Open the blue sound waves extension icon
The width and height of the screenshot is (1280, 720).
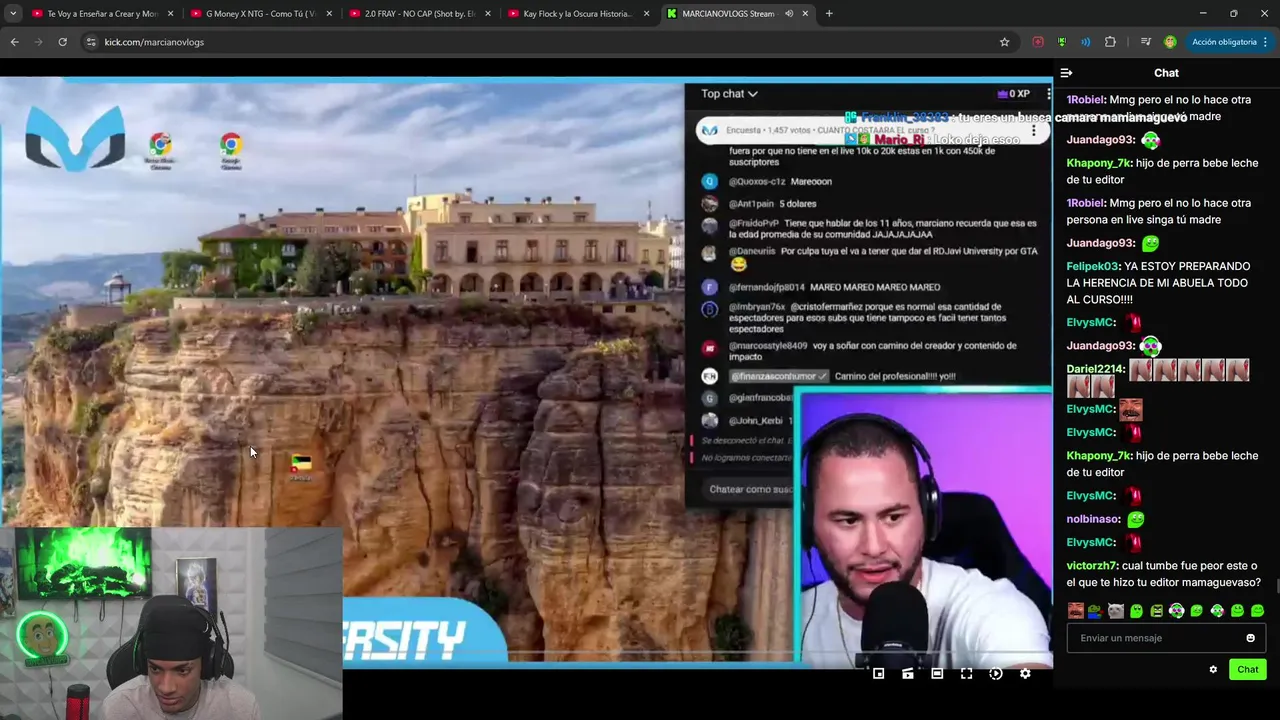1086,42
